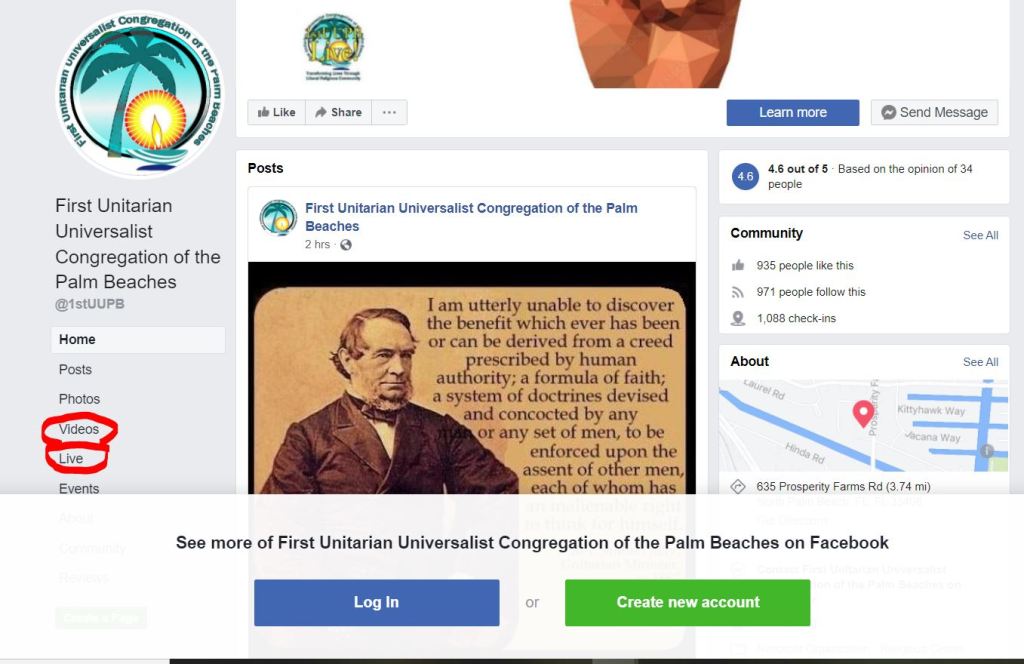The width and height of the screenshot is (1024, 664).
Task: Select Home in the page sidebar
Action: [x=138, y=340]
